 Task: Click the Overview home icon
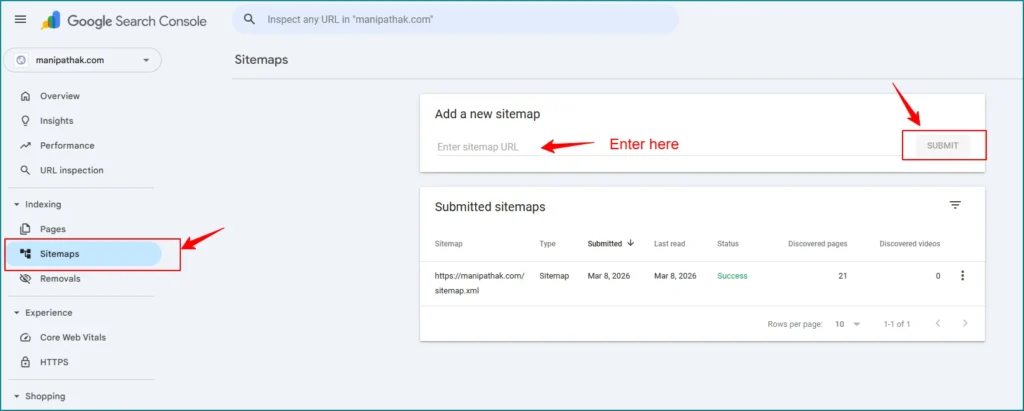tap(25, 96)
